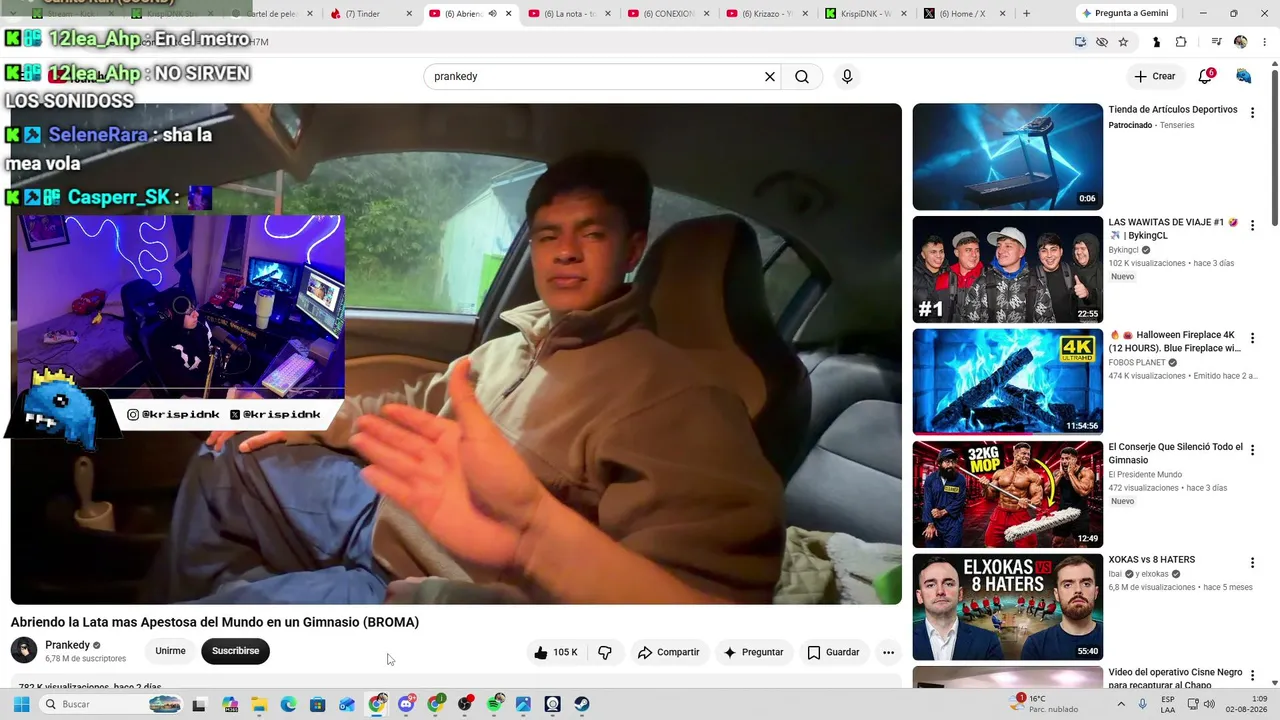Open YouTube notifications bell
This screenshot has height=720, width=1280.
(1205, 76)
